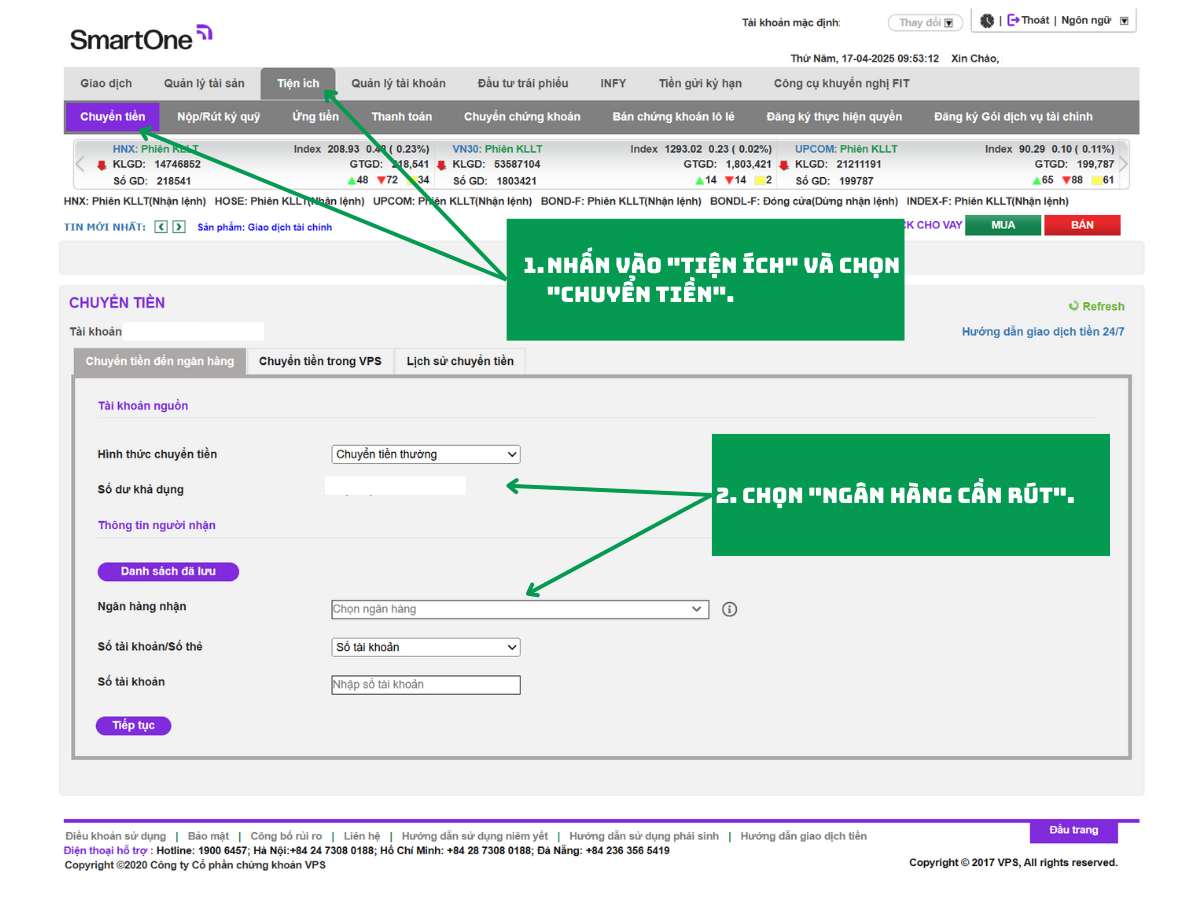This screenshot has height=900, width=1200.
Task: Click next news arrow at Tin mới nhất
Action: 179,227
